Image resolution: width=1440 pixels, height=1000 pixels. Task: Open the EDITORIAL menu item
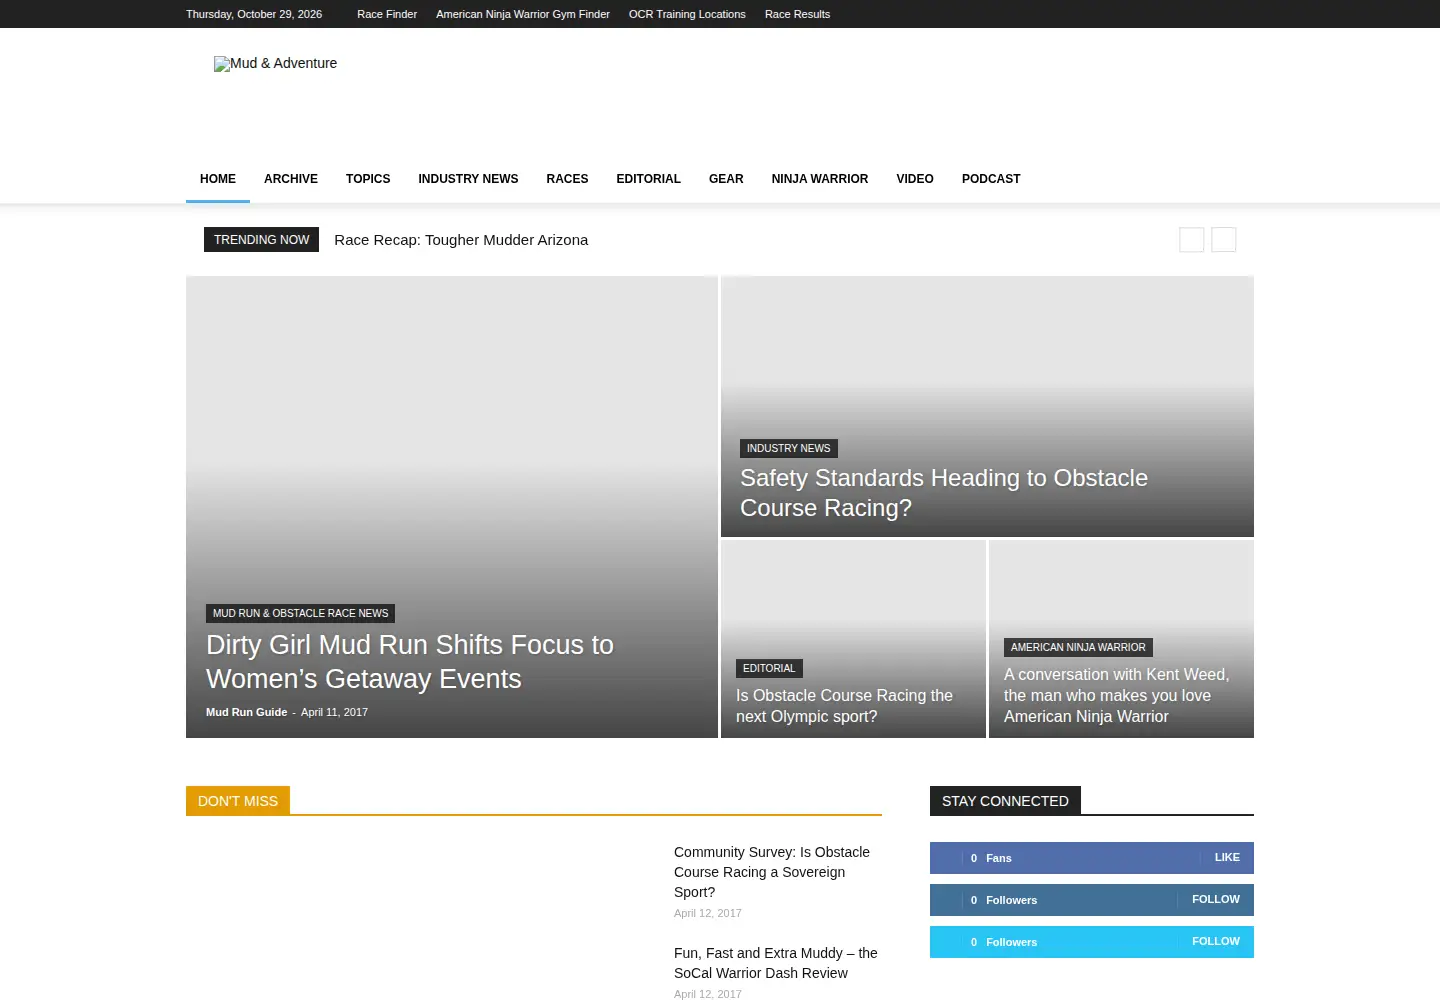[x=648, y=179]
